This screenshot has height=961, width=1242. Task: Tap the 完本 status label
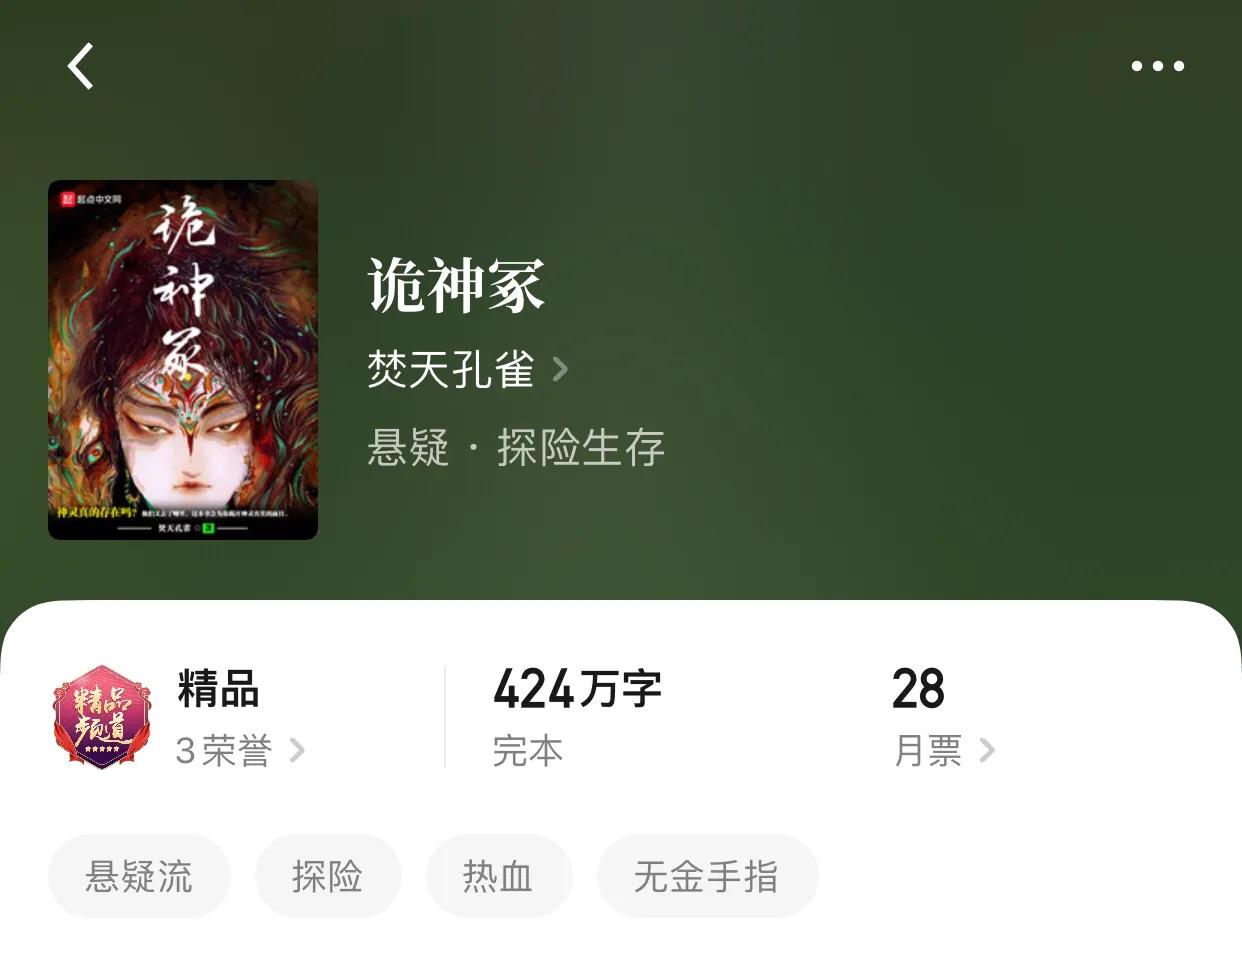tap(528, 750)
